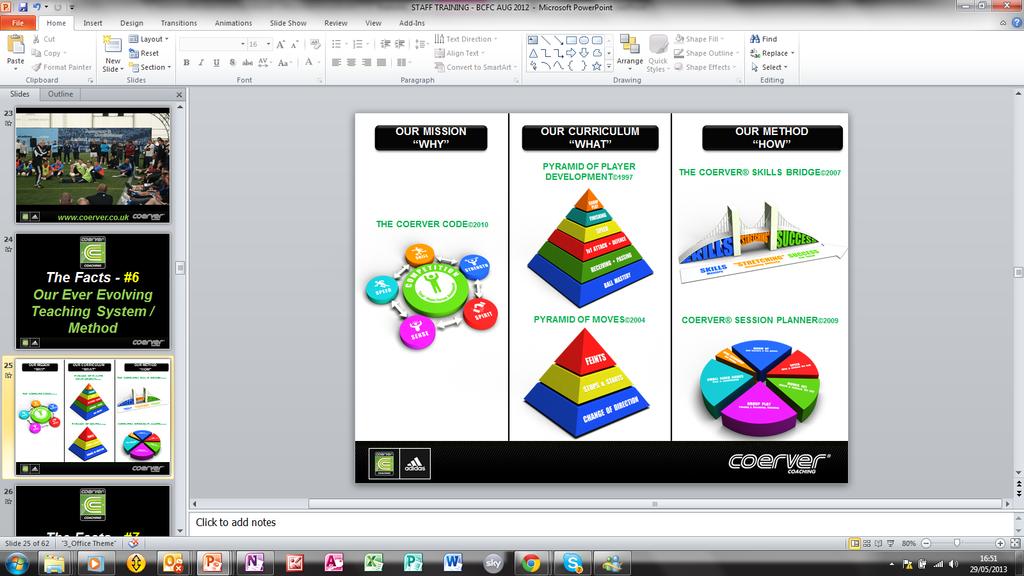The width and height of the screenshot is (1024, 576).
Task: Align text left
Action: pyautogui.click(x=336, y=63)
